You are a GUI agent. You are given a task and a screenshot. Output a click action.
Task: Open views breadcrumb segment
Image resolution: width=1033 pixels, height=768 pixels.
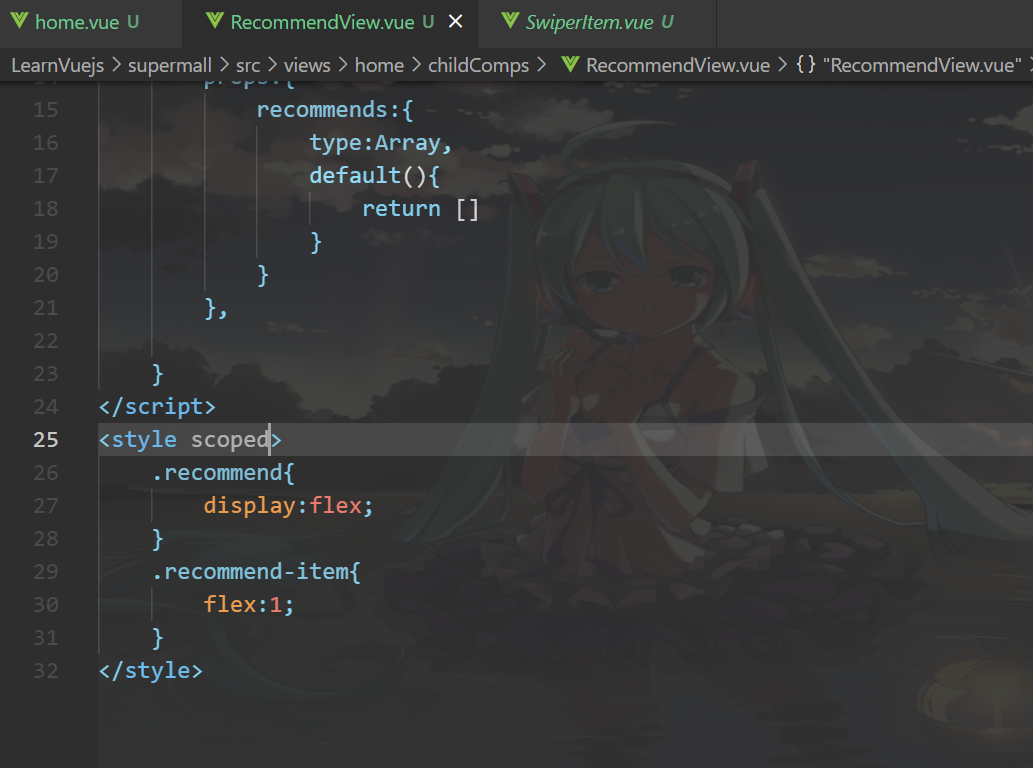click(x=307, y=65)
